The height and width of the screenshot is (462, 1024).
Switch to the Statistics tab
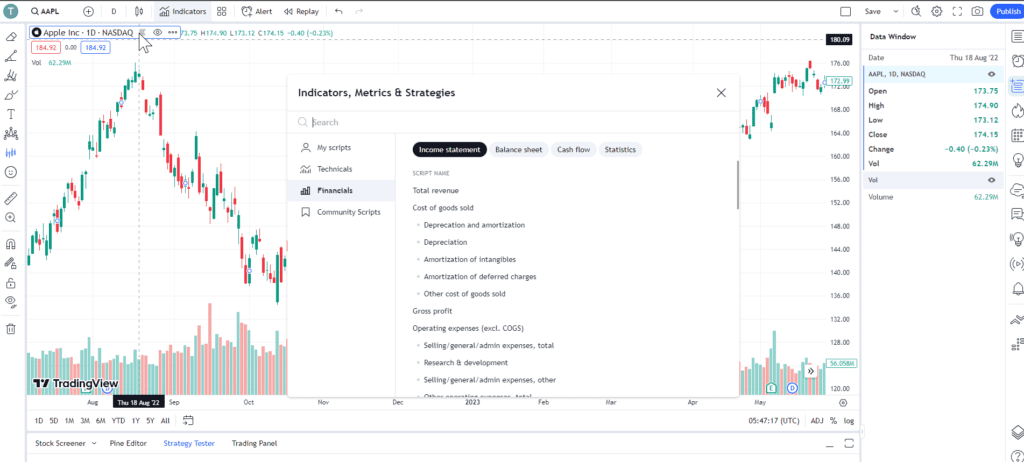pos(620,150)
